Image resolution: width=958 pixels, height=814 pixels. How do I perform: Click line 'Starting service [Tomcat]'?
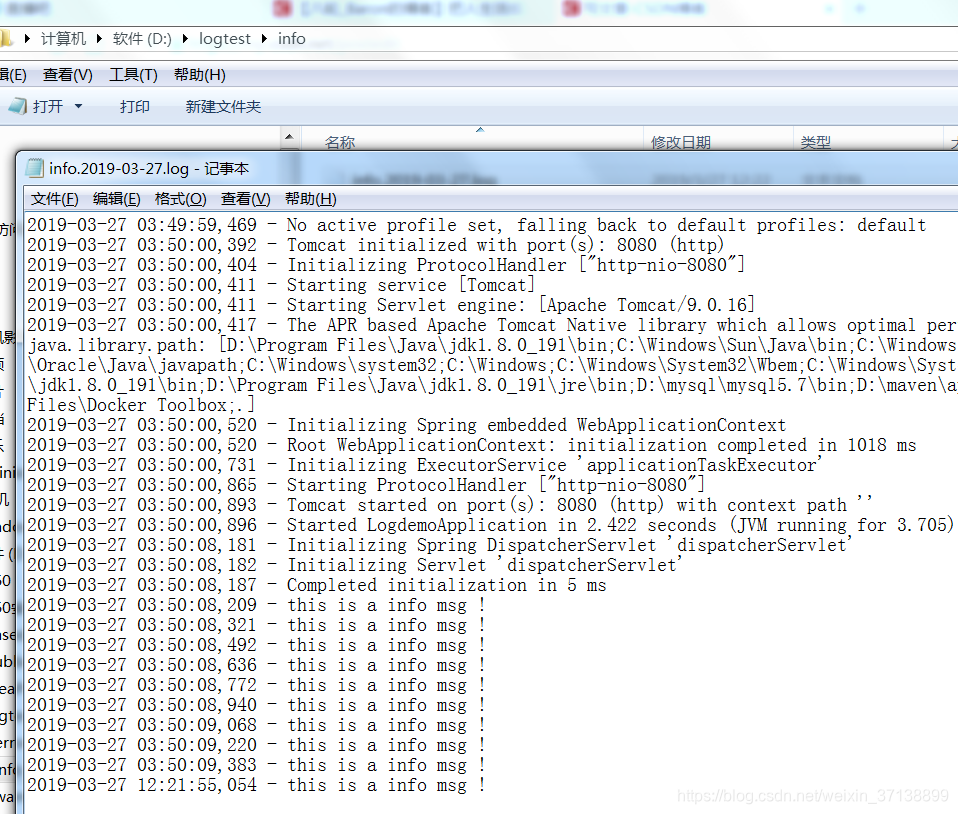(281, 285)
